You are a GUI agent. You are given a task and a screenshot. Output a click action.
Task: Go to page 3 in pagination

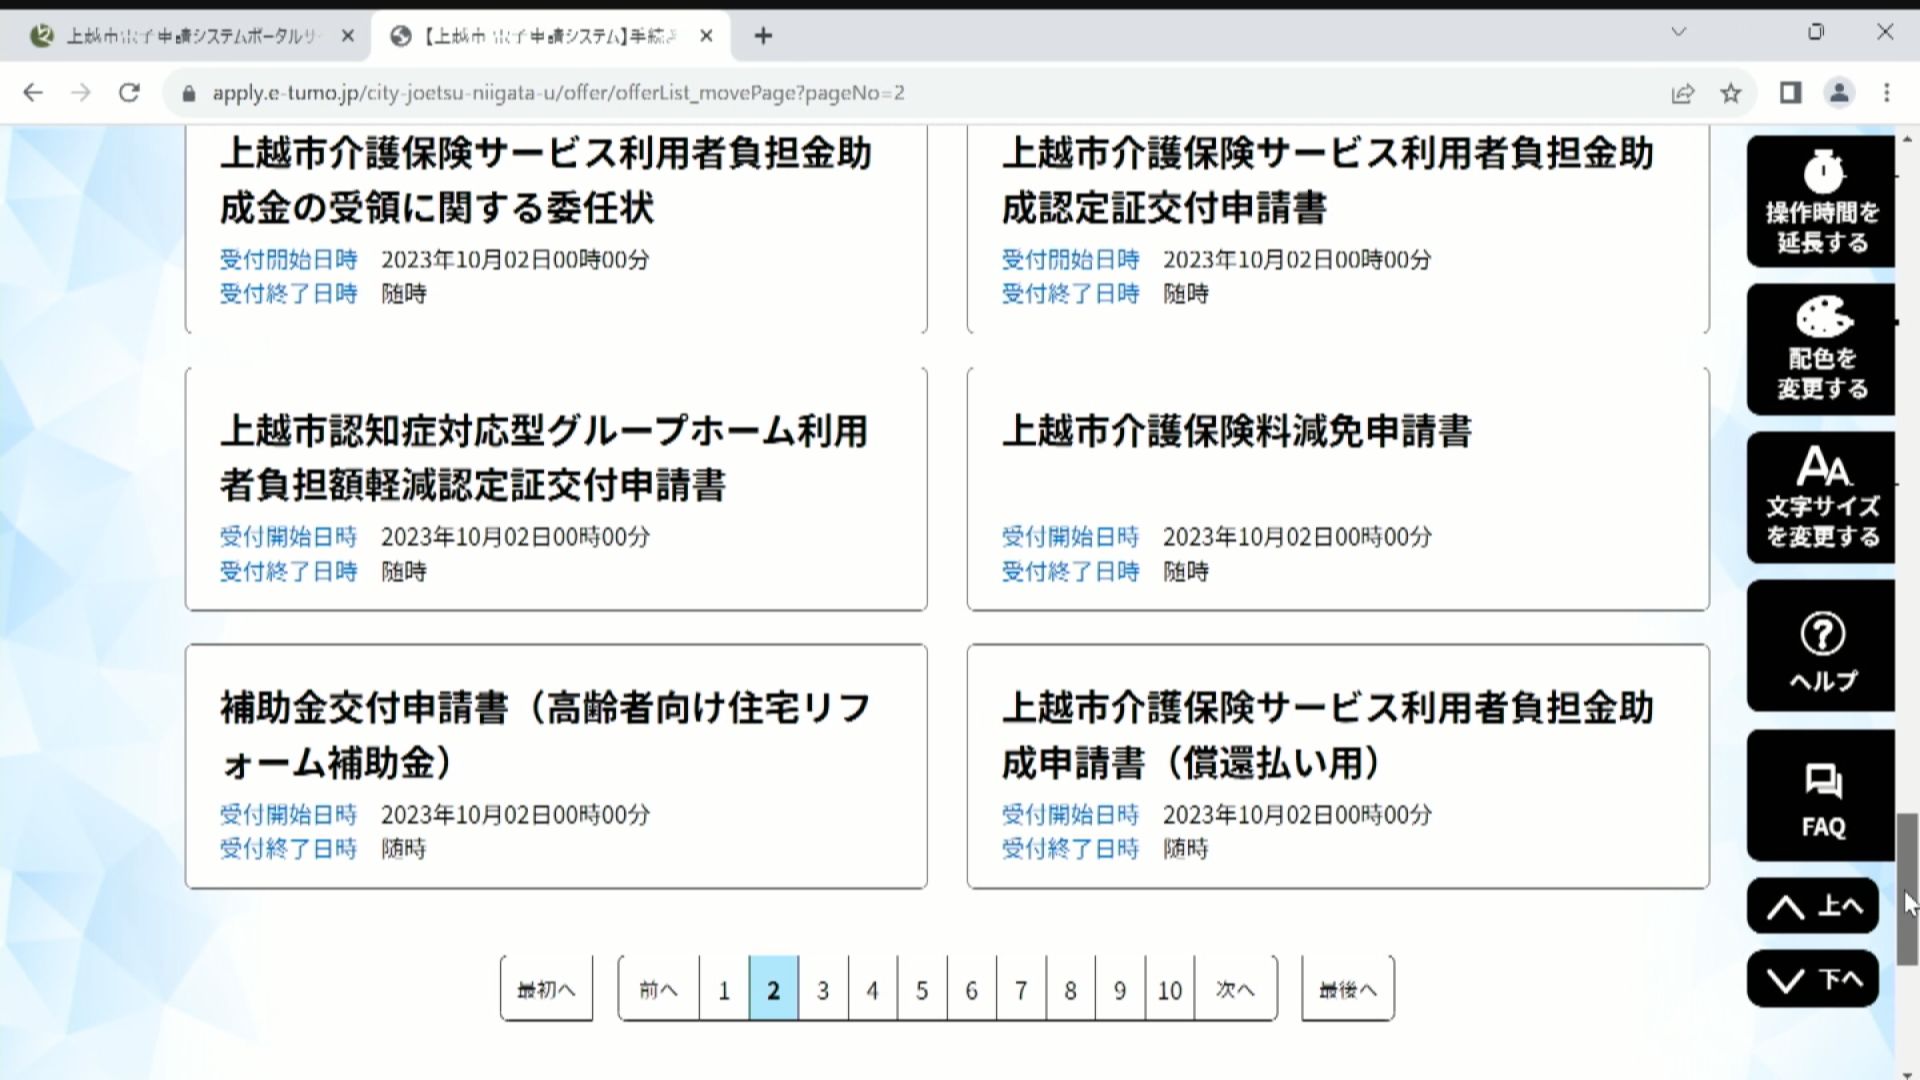823,989
